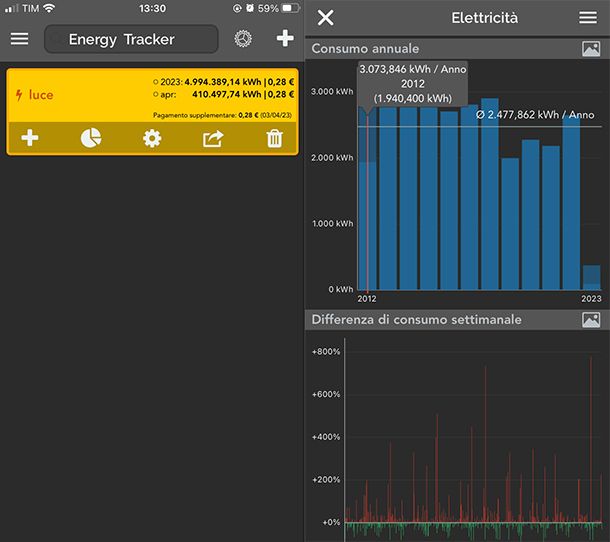The image size is (610, 542).
Task: Open the luce meter gear settings
Action: 152,138
